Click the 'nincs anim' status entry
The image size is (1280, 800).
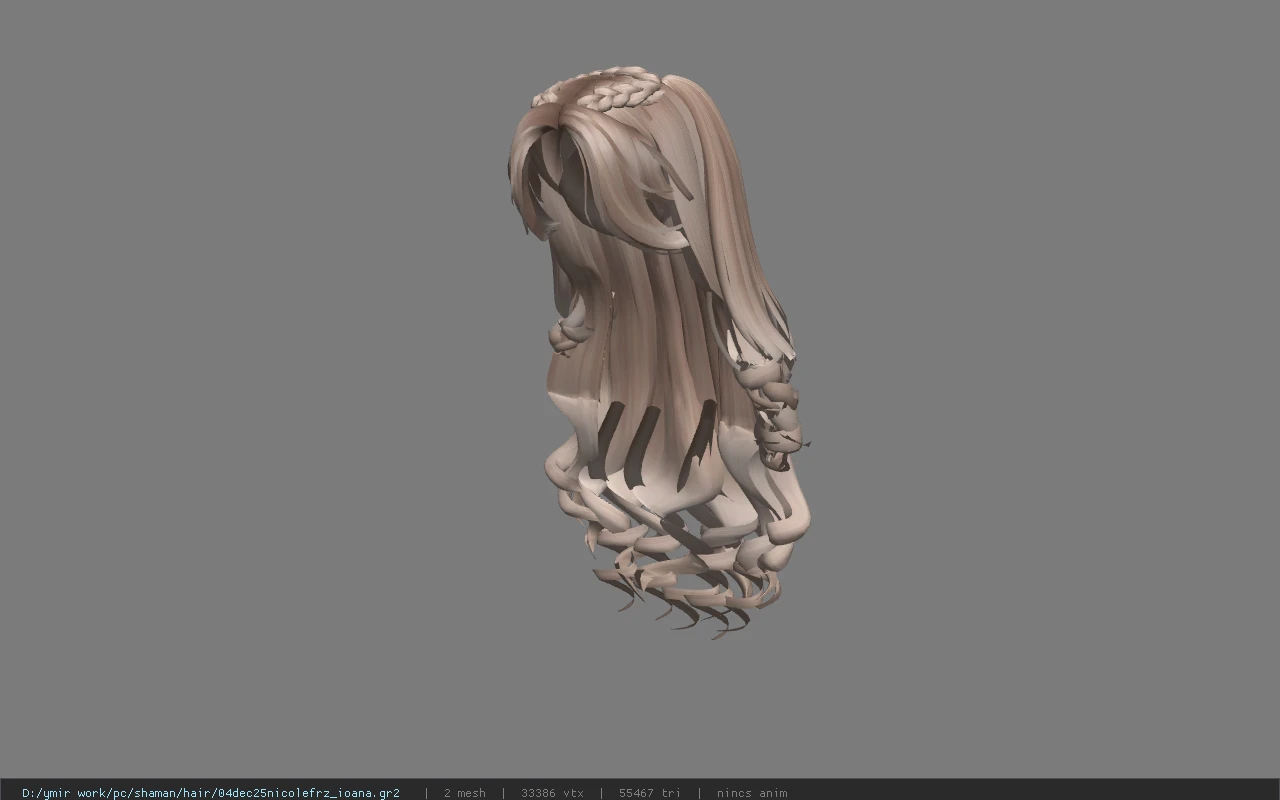(752, 793)
